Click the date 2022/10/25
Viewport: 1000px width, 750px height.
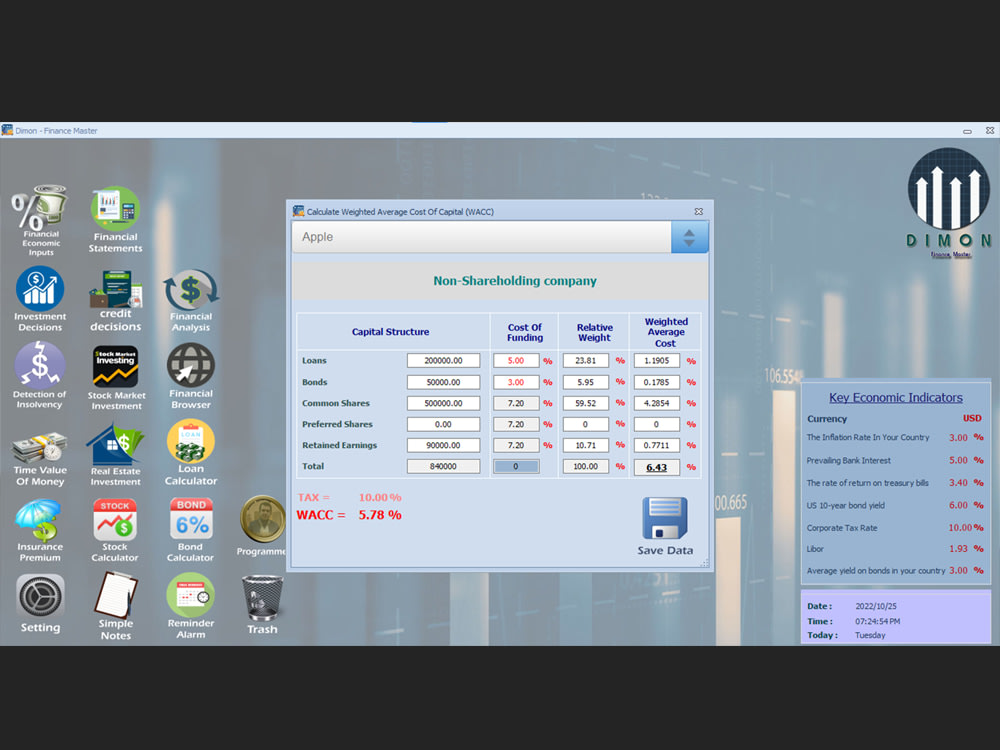click(x=876, y=606)
